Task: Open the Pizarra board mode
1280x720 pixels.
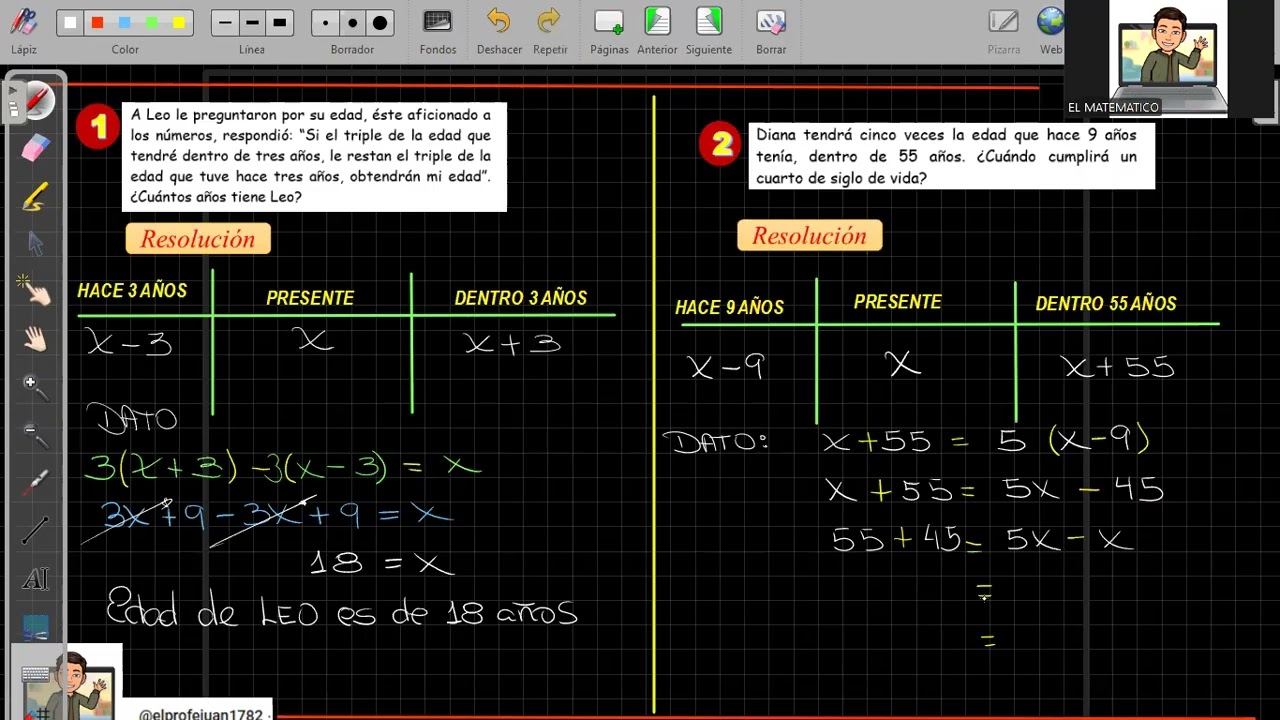Action: coord(1003,22)
